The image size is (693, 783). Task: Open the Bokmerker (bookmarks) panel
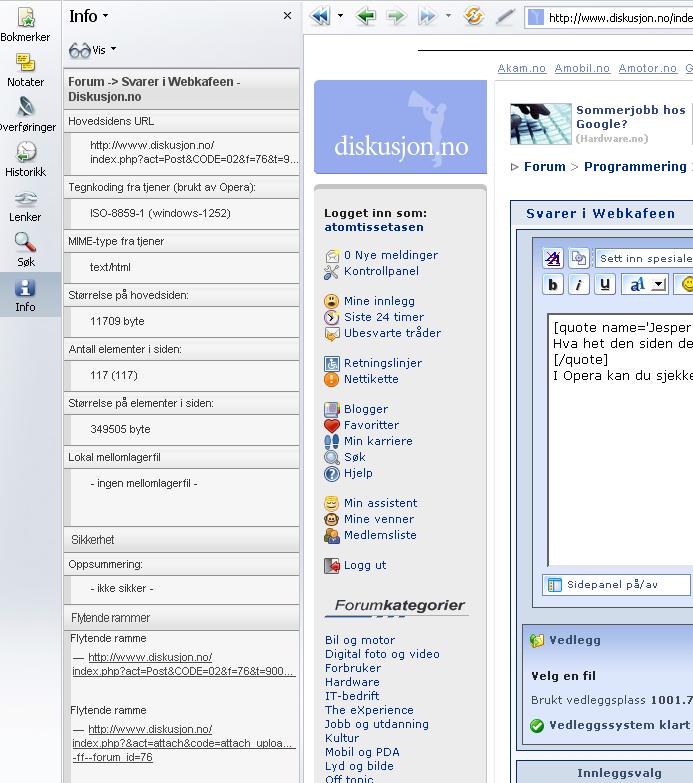[25, 25]
